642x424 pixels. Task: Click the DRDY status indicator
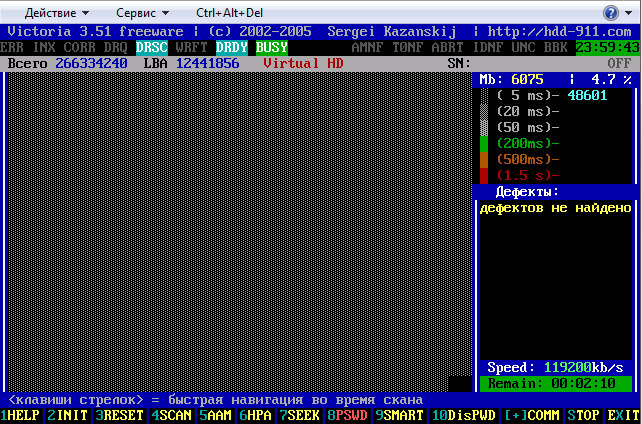click(x=232, y=48)
